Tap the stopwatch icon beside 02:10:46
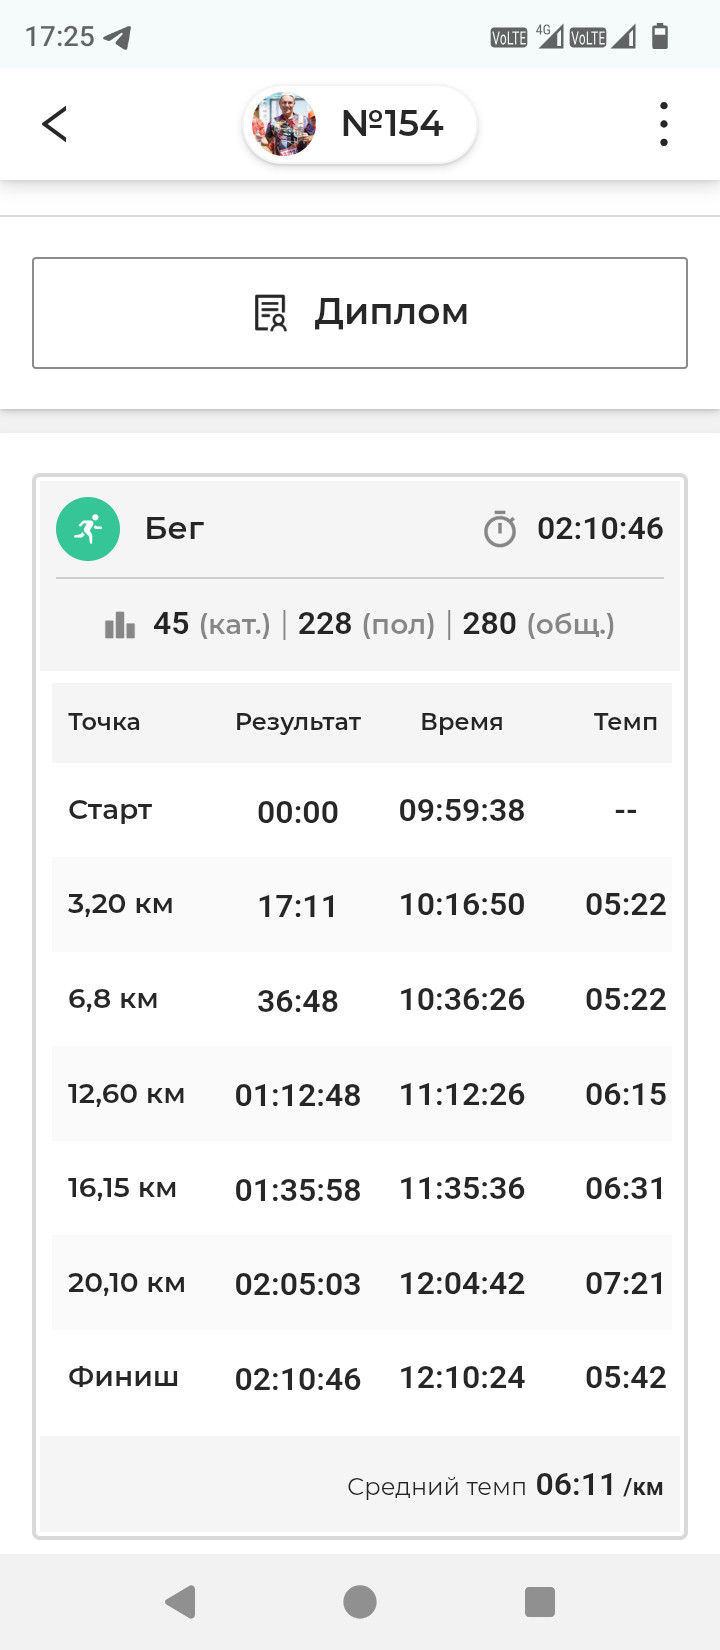Image resolution: width=720 pixels, height=1650 pixels. coord(499,528)
